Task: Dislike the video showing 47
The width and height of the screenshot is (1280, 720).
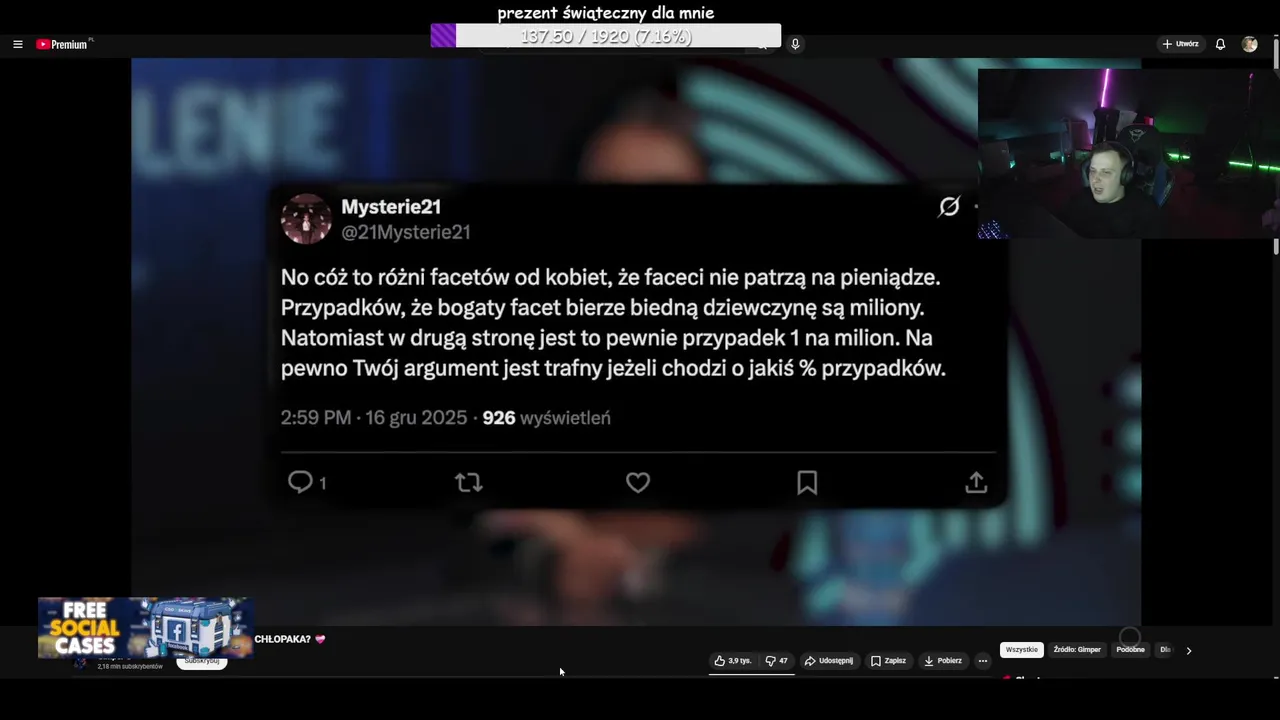Action: click(x=777, y=661)
